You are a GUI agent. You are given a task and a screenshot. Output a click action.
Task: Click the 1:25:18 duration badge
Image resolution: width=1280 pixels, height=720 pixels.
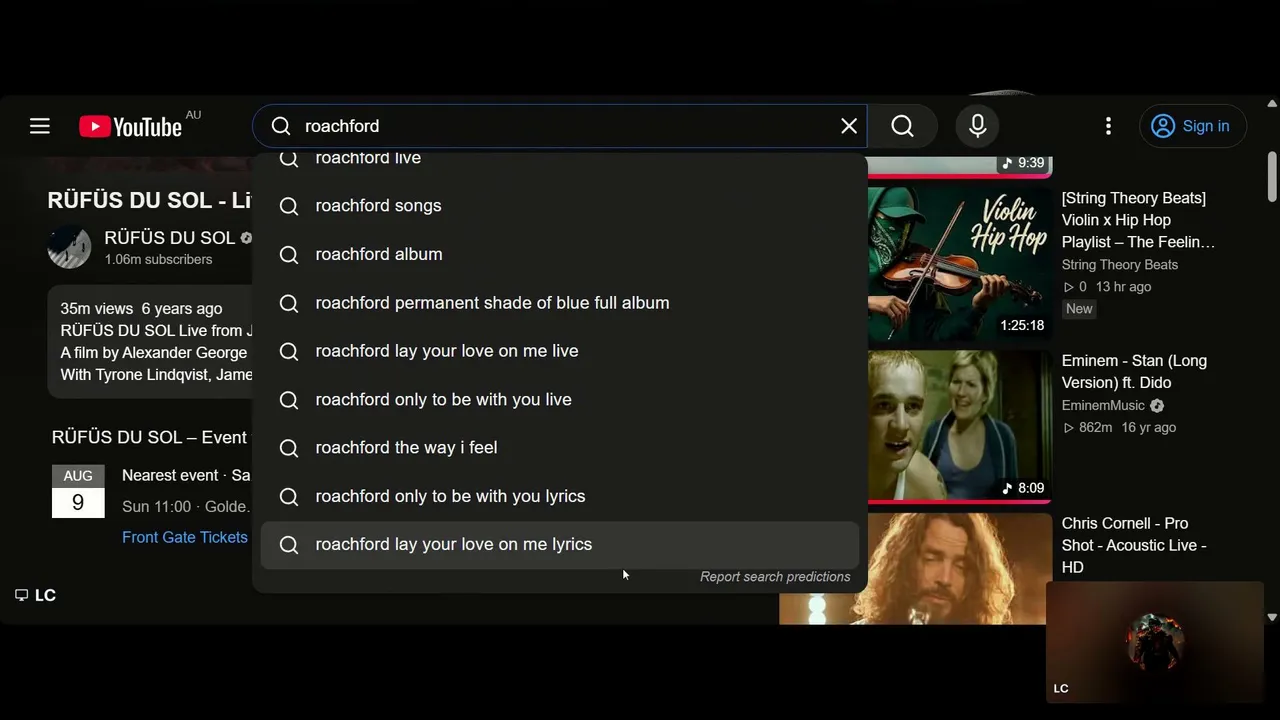[1022, 325]
